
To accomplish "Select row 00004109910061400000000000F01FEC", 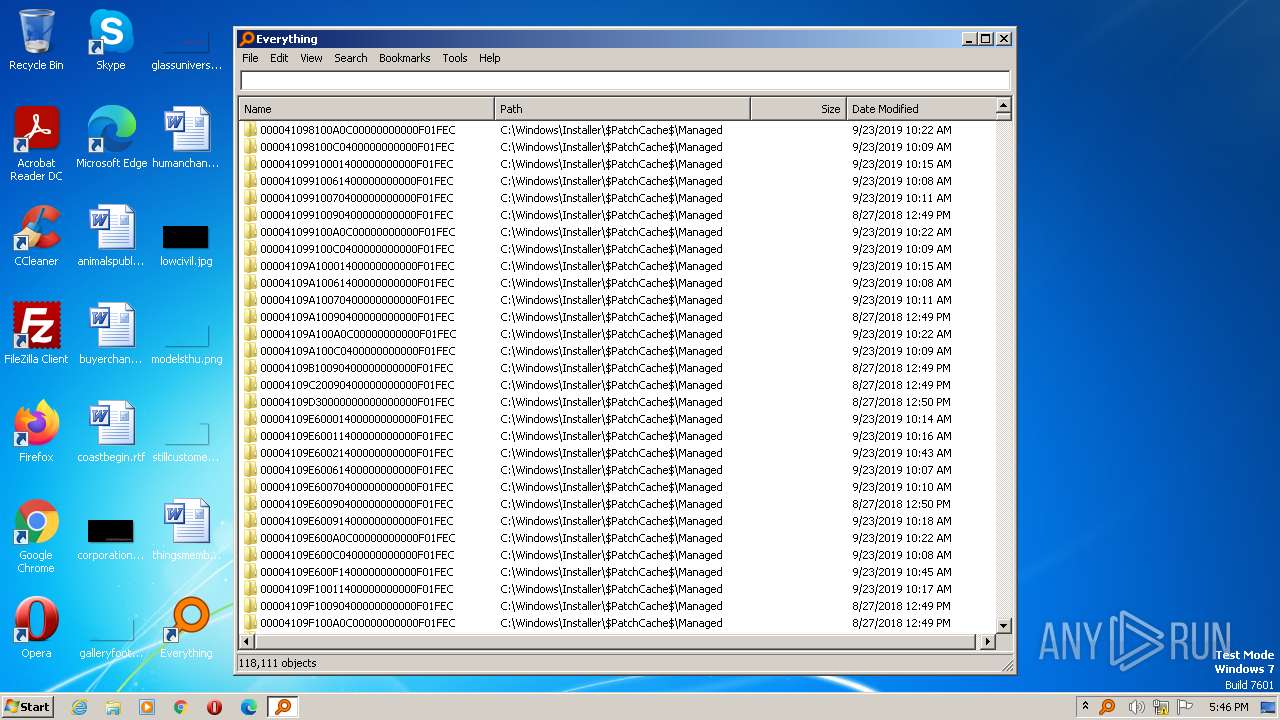I will pos(617,181).
